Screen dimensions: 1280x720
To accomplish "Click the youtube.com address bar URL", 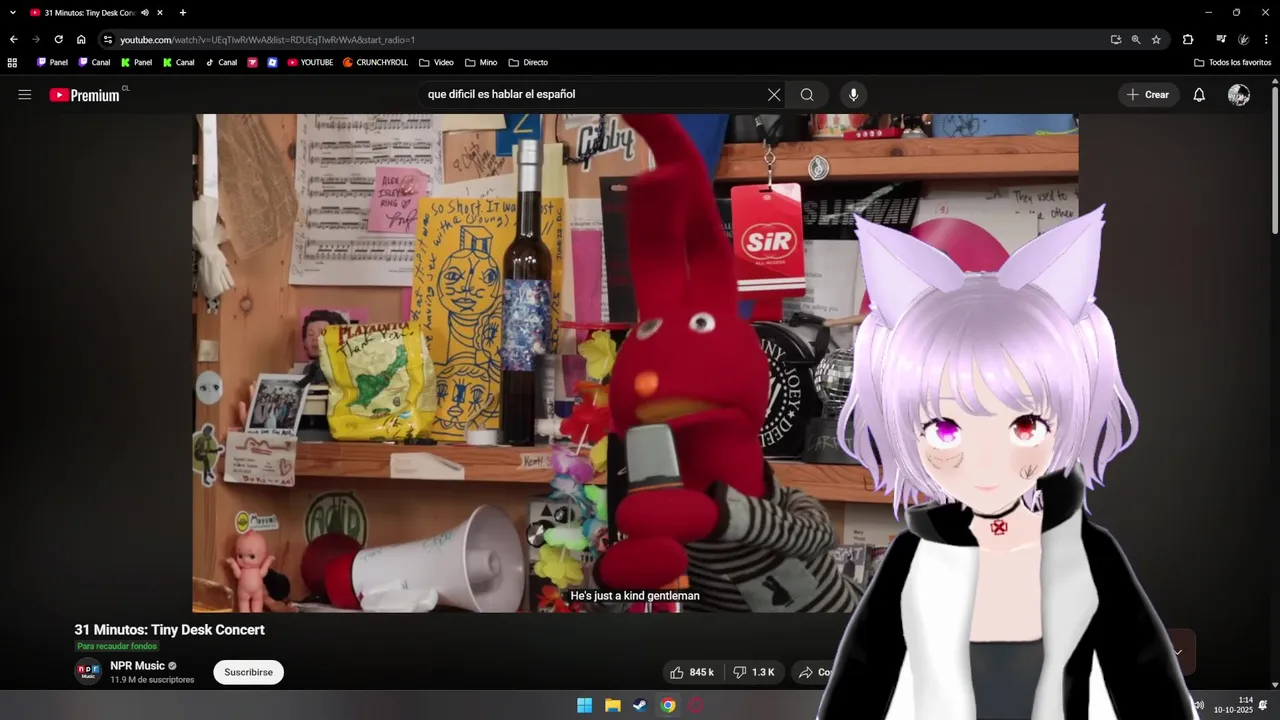I will tap(267, 40).
